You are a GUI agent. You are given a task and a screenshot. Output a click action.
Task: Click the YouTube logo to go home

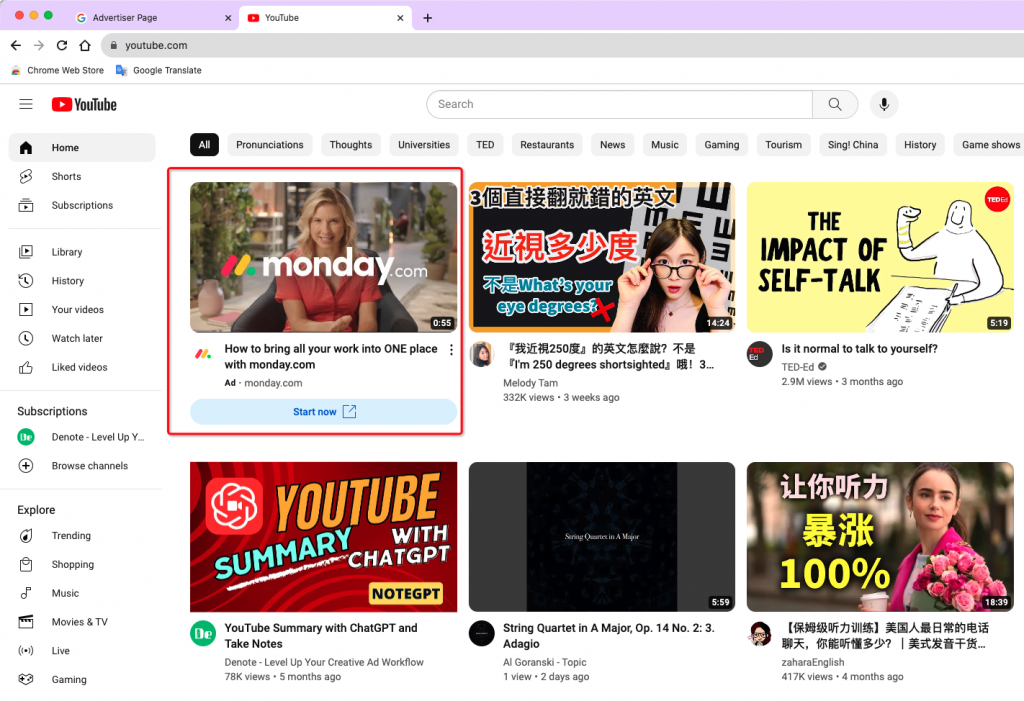pyautogui.click(x=83, y=104)
